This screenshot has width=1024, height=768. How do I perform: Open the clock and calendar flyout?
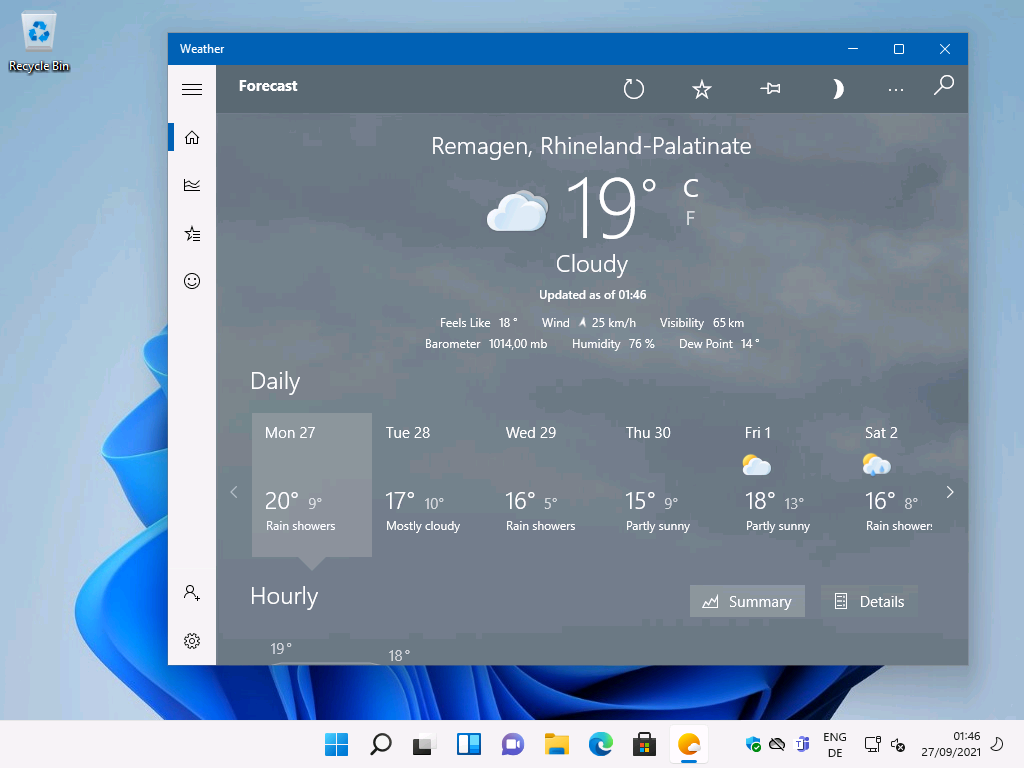[x=951, y=744]
